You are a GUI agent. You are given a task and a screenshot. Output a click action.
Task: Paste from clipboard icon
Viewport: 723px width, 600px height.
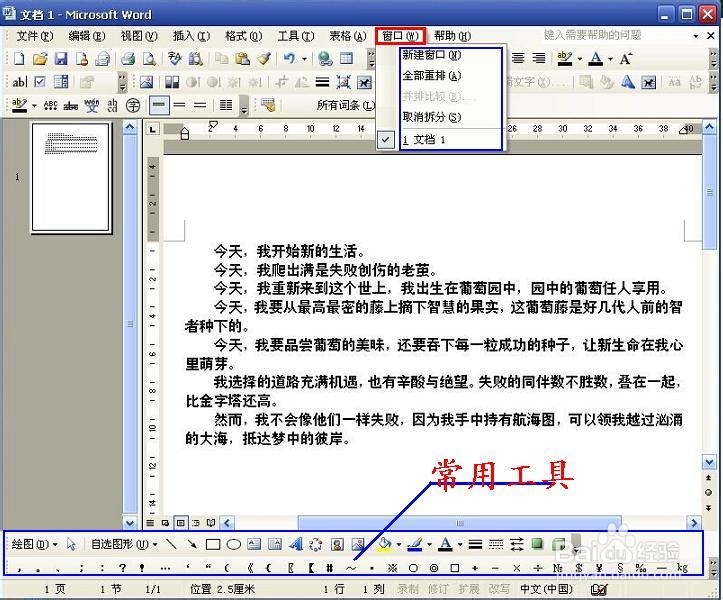[242, 59]
